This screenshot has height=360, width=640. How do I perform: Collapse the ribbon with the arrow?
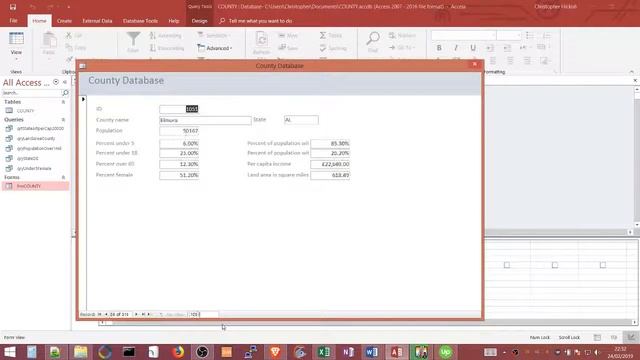click(x=631, y=72)
